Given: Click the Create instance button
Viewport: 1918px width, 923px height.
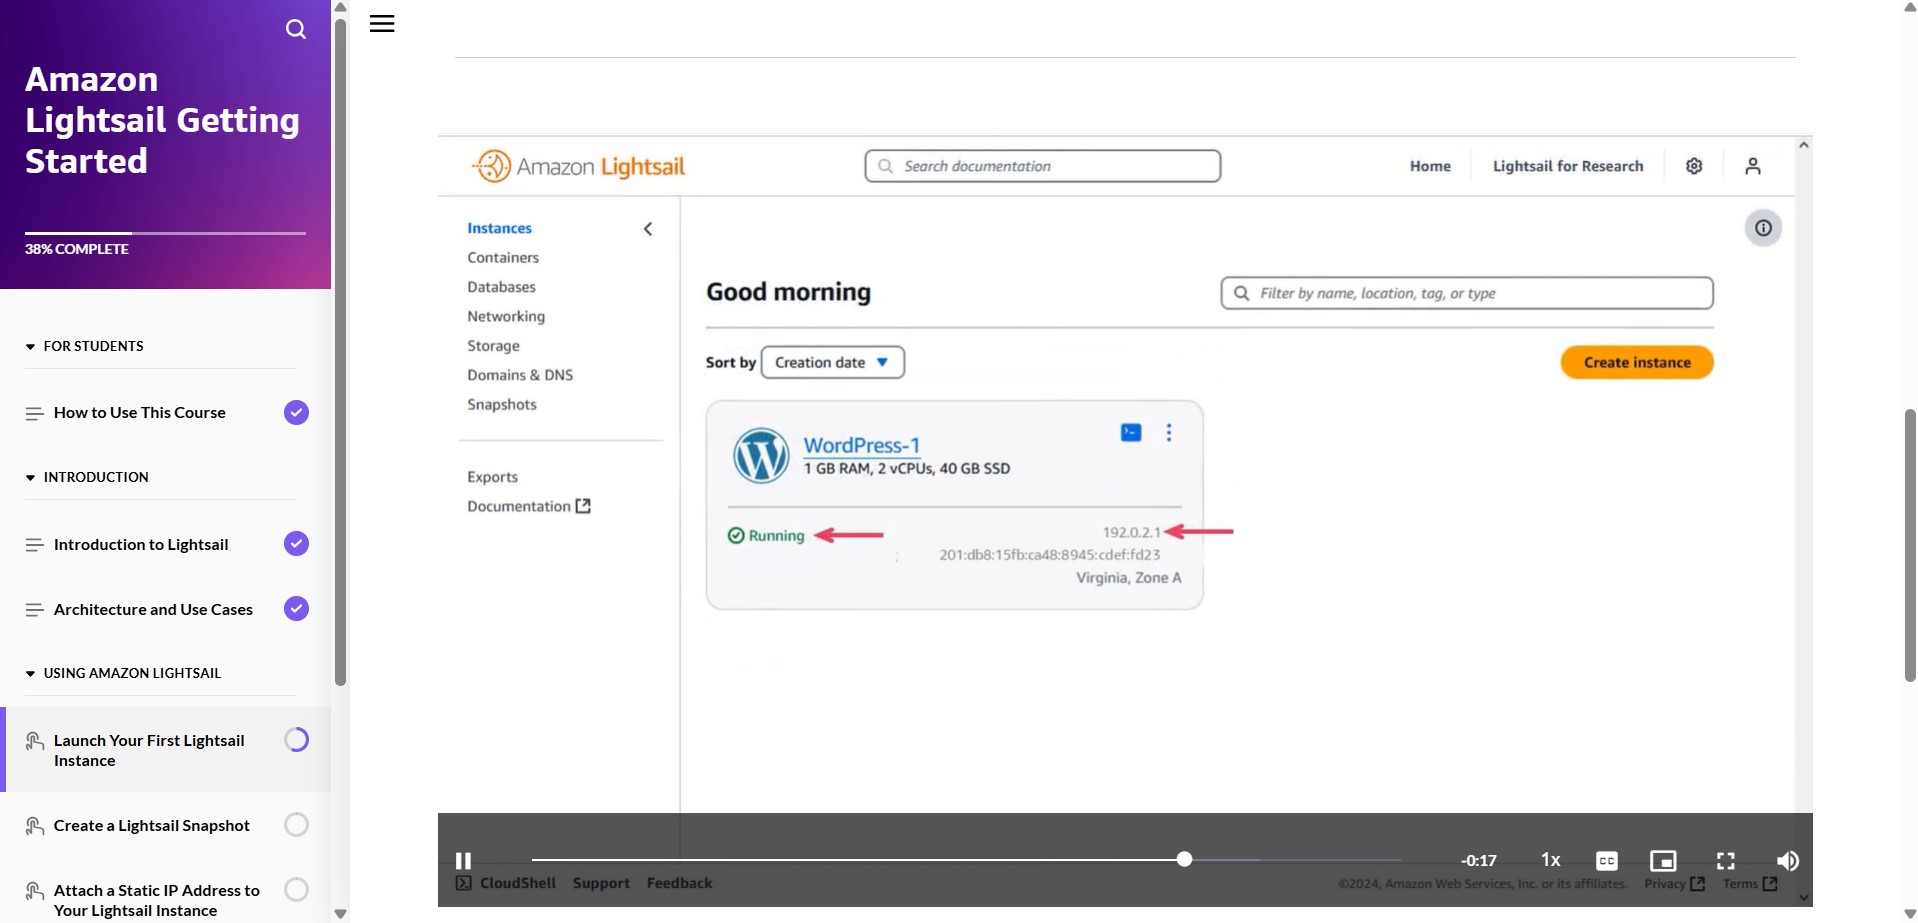Looking at the screenshot, I should tap(1637, 362).
